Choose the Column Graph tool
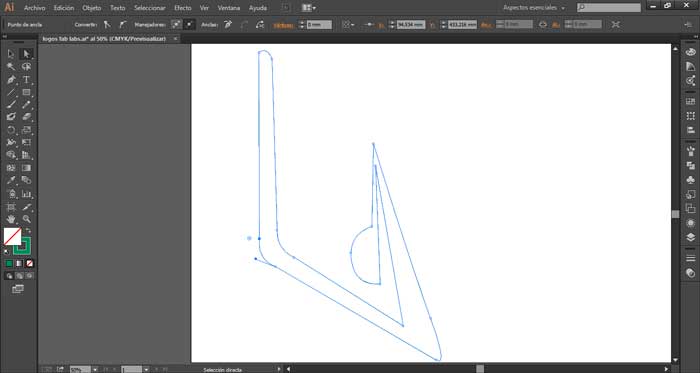 26,194
